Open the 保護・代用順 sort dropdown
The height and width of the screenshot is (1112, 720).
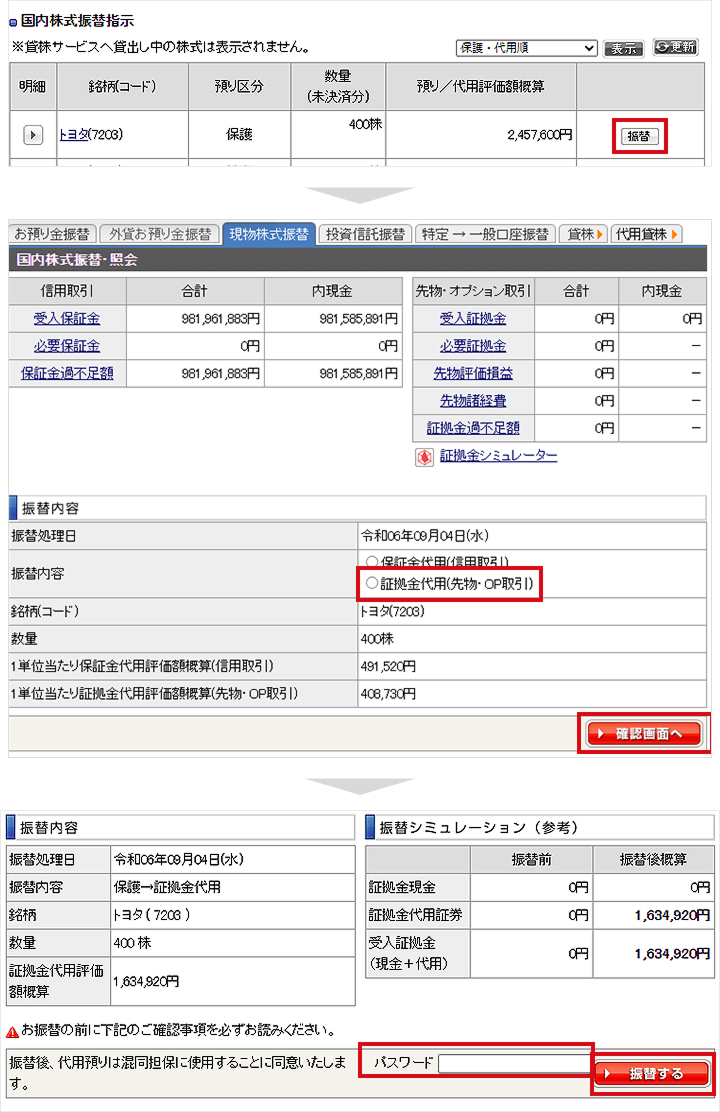click(526, 48)
